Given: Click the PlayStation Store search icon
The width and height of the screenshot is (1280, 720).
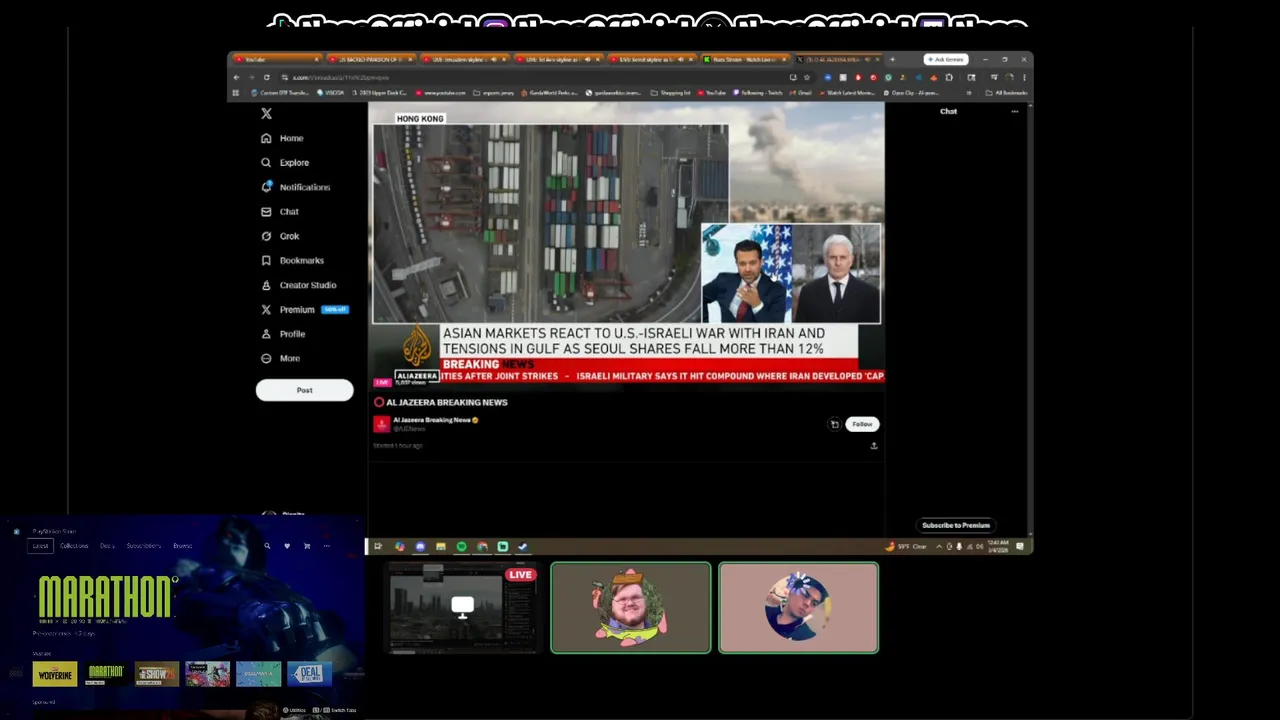Looking at the screenshot, I should [x=267, y=546].
